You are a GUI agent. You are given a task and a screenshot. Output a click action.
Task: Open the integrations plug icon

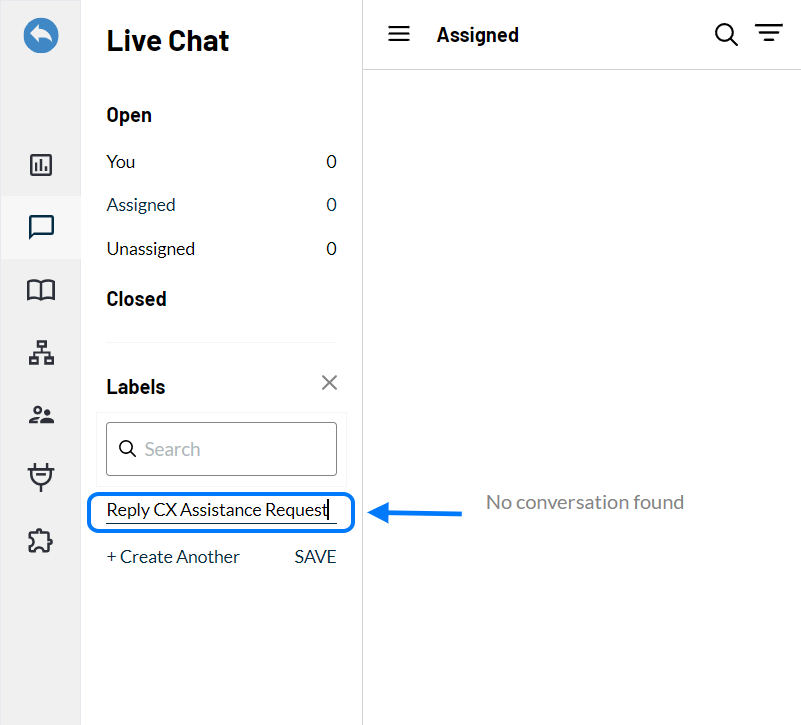[41, 477]
